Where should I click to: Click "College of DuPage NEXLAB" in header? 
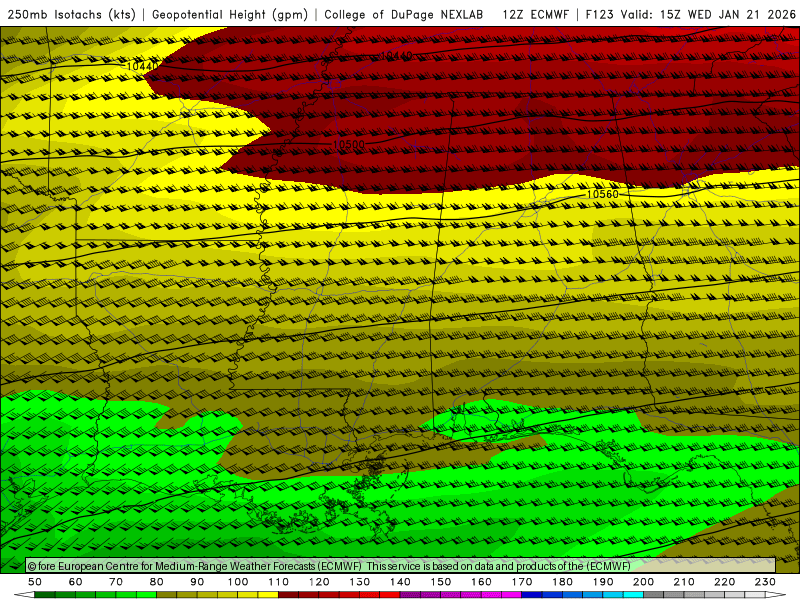click(x=404, y=15)
